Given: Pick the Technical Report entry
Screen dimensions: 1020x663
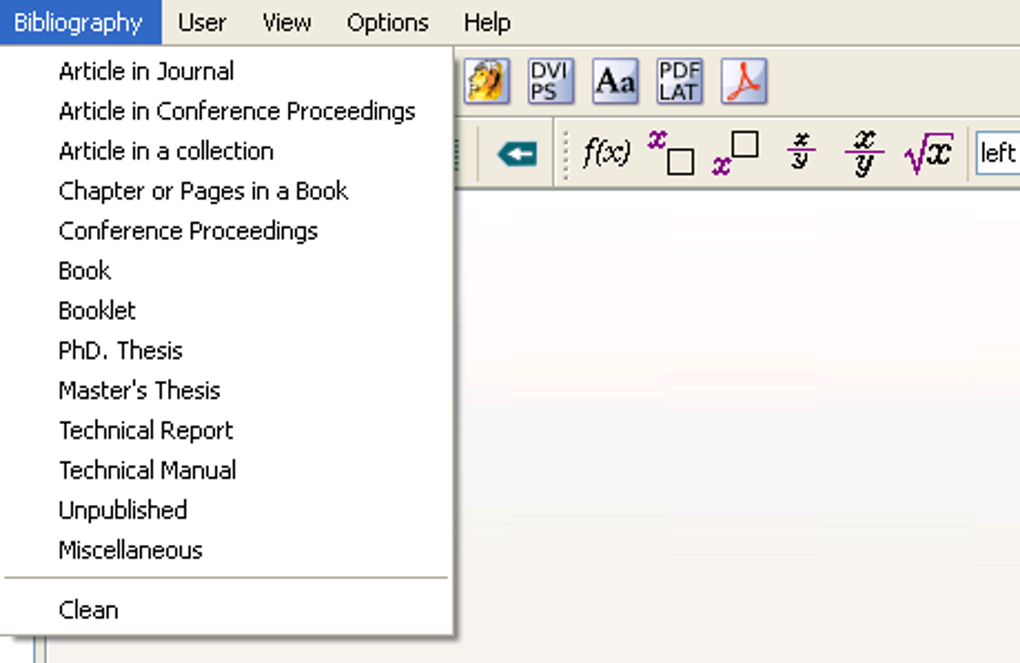Looking at the screenshot, I should coord(145,431).
